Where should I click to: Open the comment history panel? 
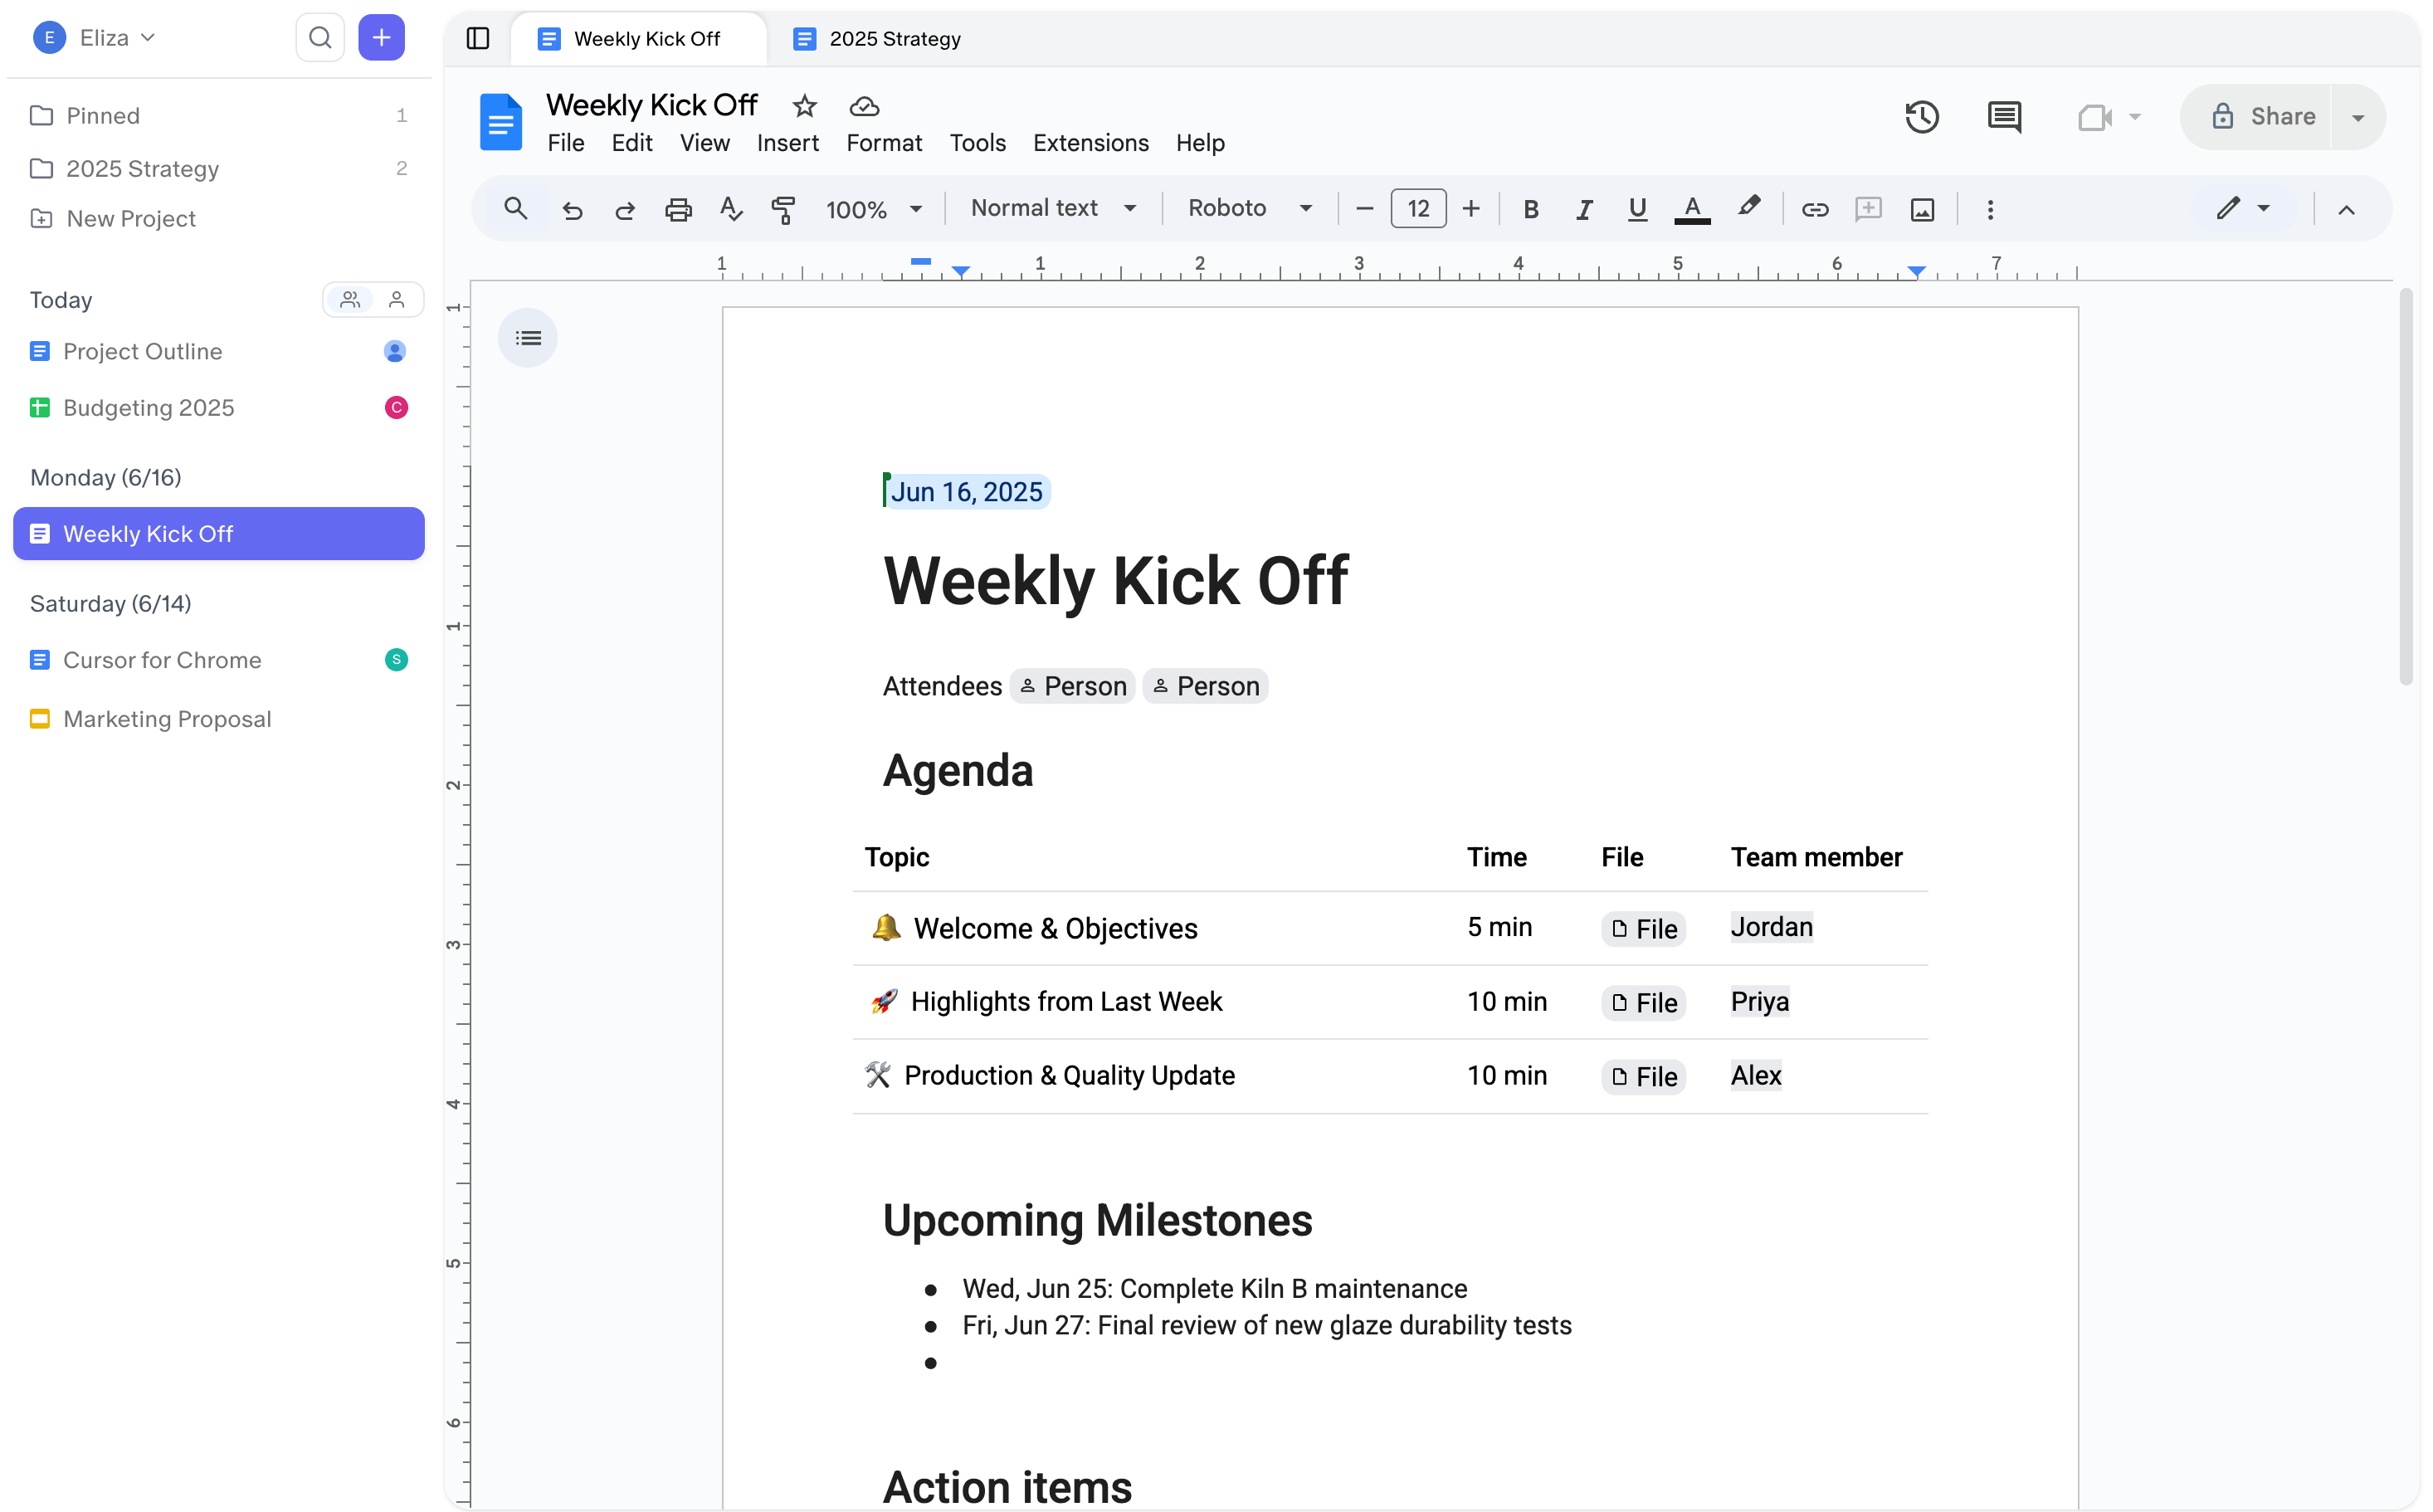(x=2004, y=117)
